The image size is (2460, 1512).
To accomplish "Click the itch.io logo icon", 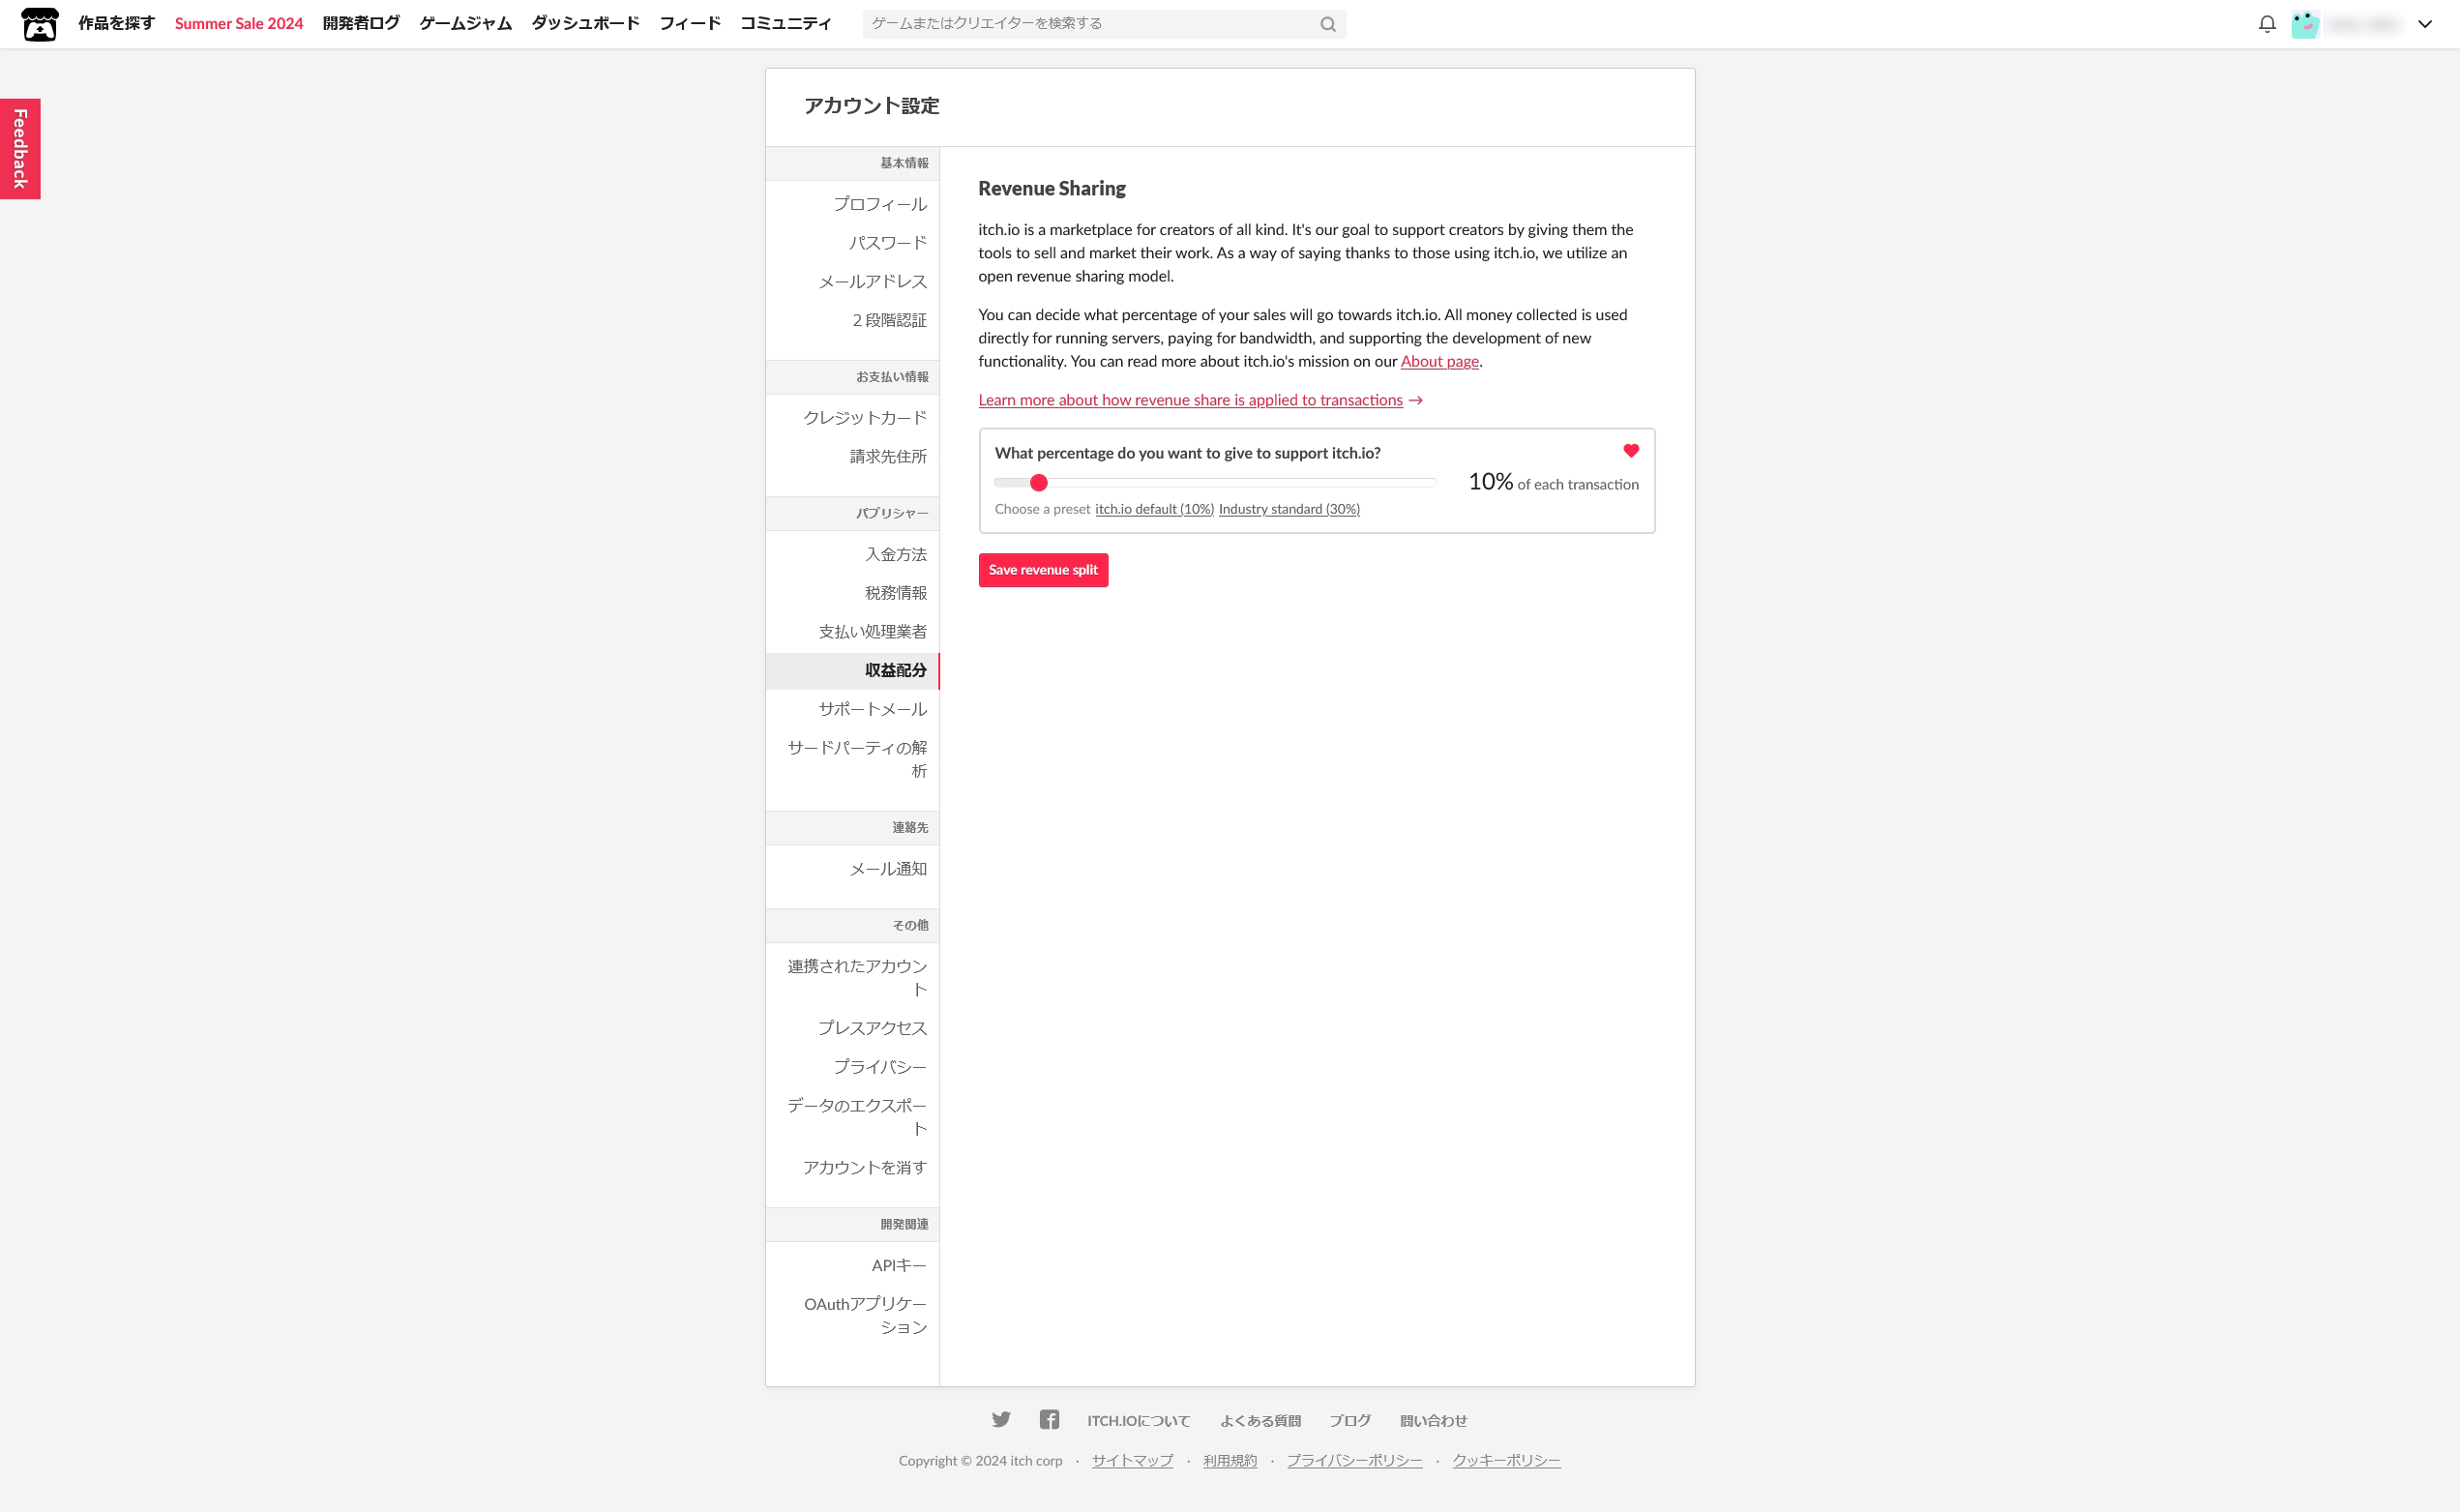I will [40, 24].
